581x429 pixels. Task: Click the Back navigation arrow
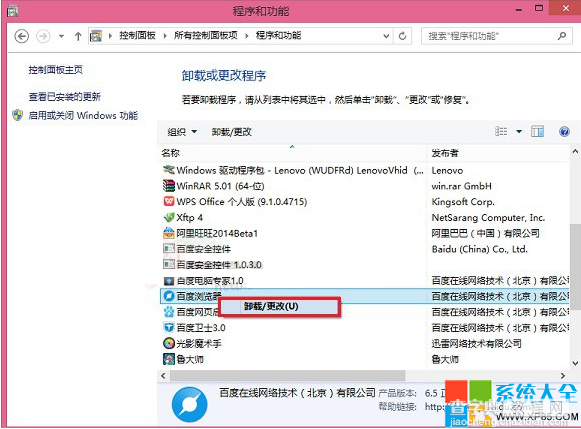point(21,36)
